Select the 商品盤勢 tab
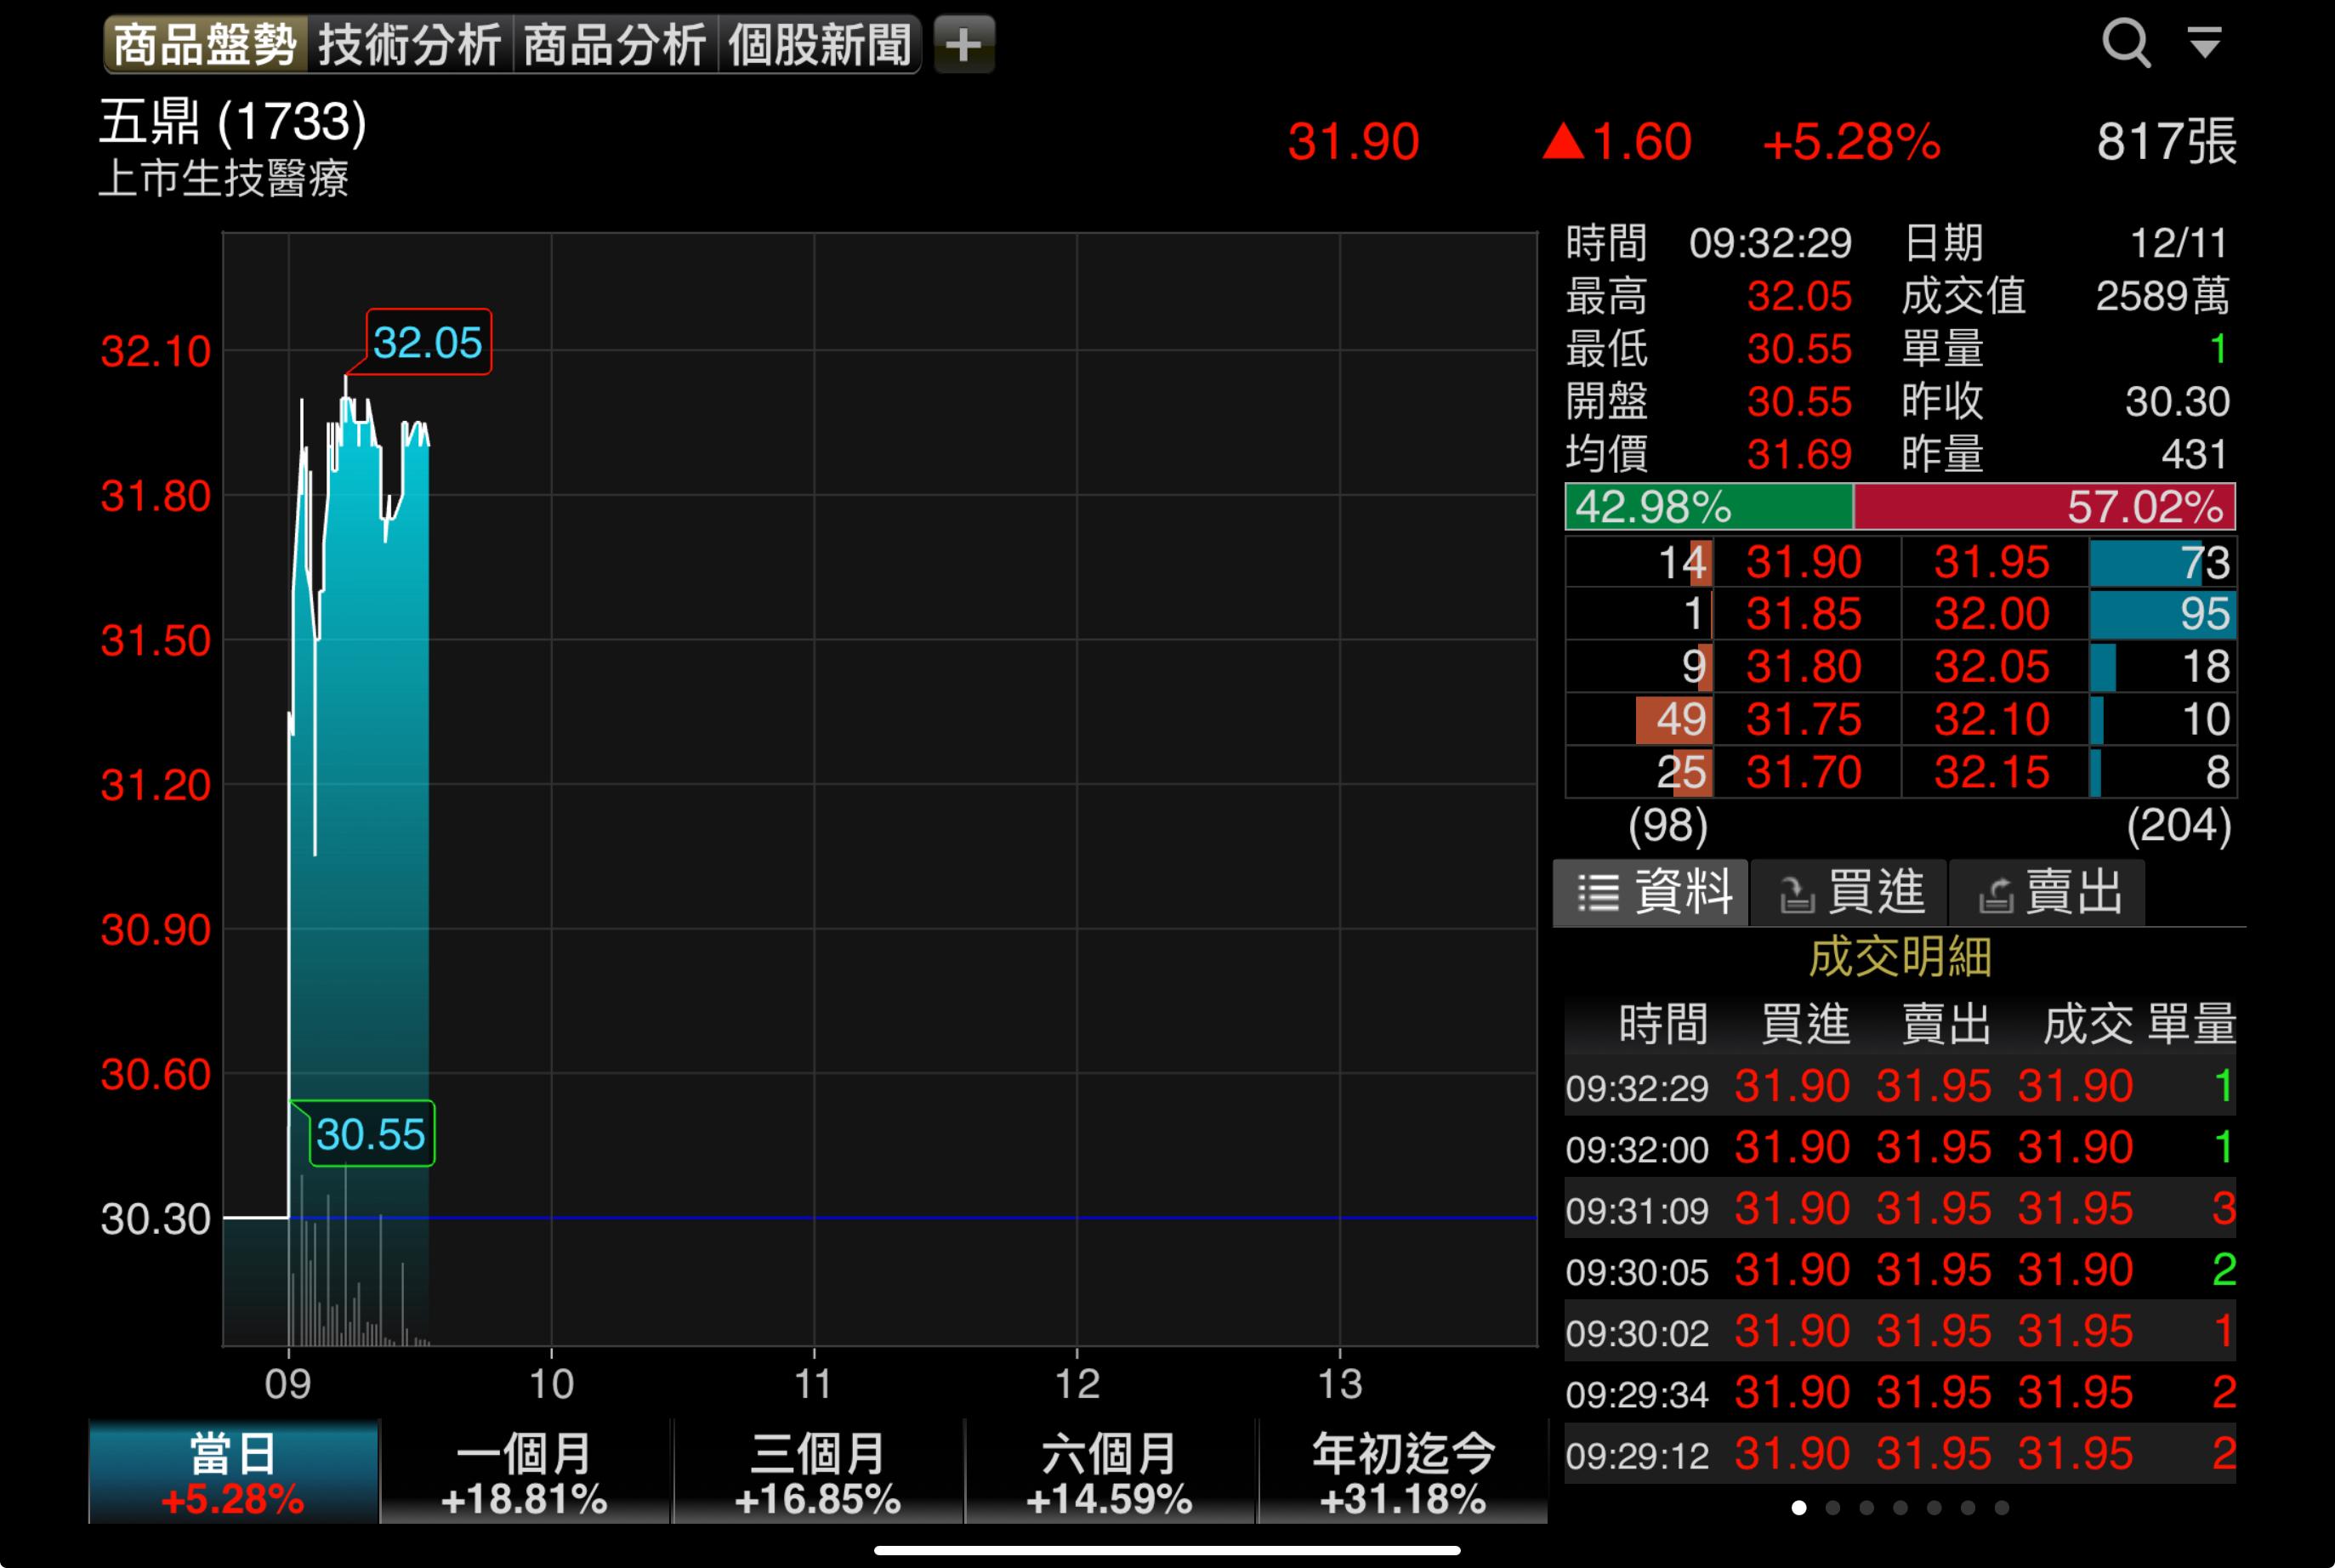 point(205,45)
